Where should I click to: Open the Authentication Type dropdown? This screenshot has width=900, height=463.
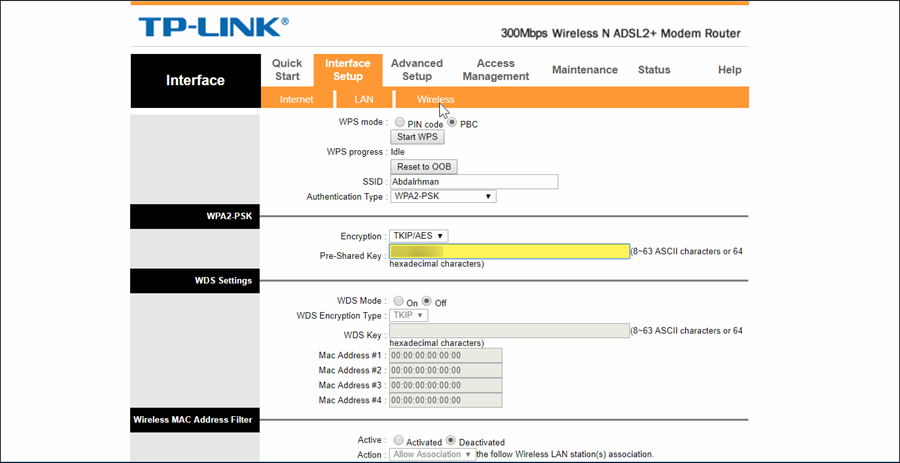tap(442, 196)
